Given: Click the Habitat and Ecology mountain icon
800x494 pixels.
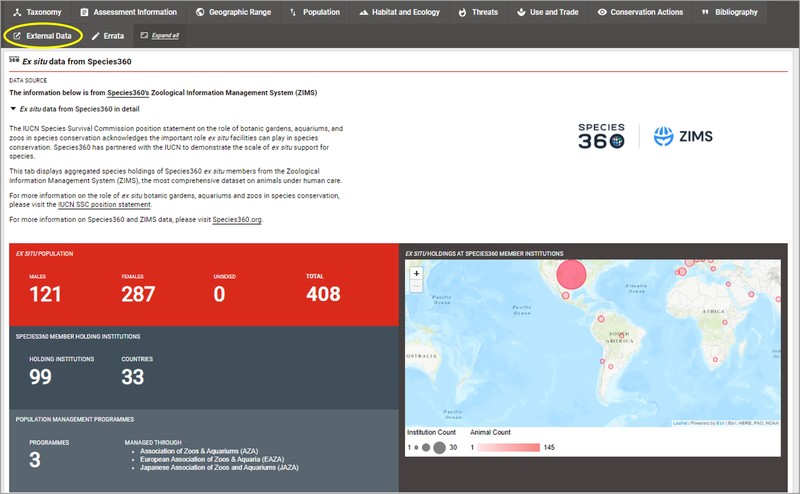Looking at the screenshot, I should 363,12.
